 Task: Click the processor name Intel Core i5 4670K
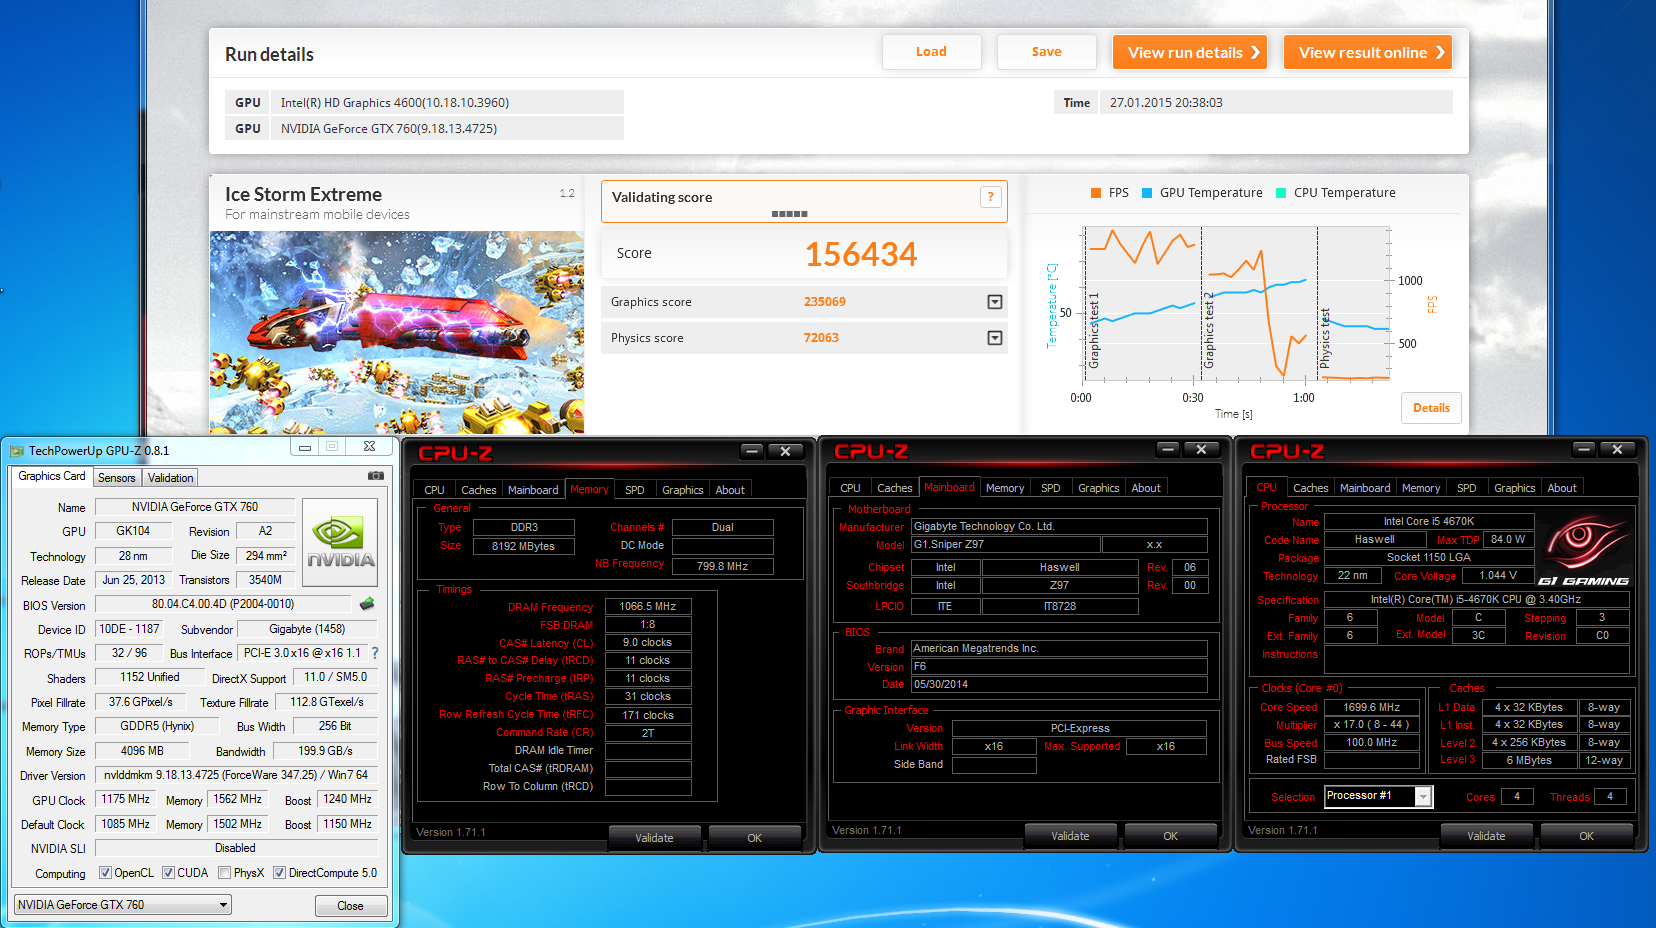[1429, 521]
